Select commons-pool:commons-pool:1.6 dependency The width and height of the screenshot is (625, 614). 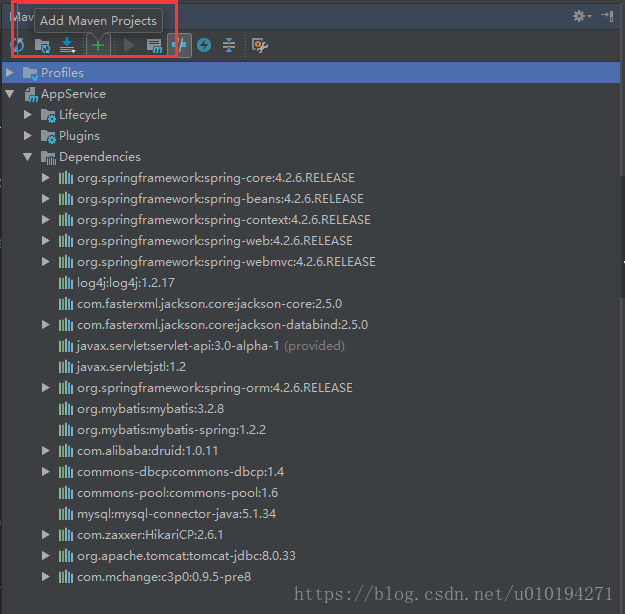coord(177,493)
